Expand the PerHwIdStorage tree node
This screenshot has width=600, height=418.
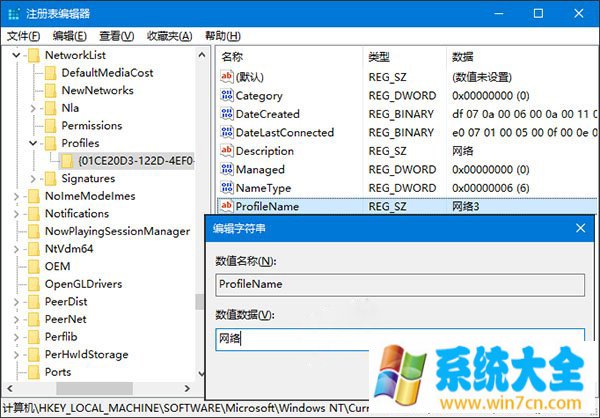click(16, 355)
